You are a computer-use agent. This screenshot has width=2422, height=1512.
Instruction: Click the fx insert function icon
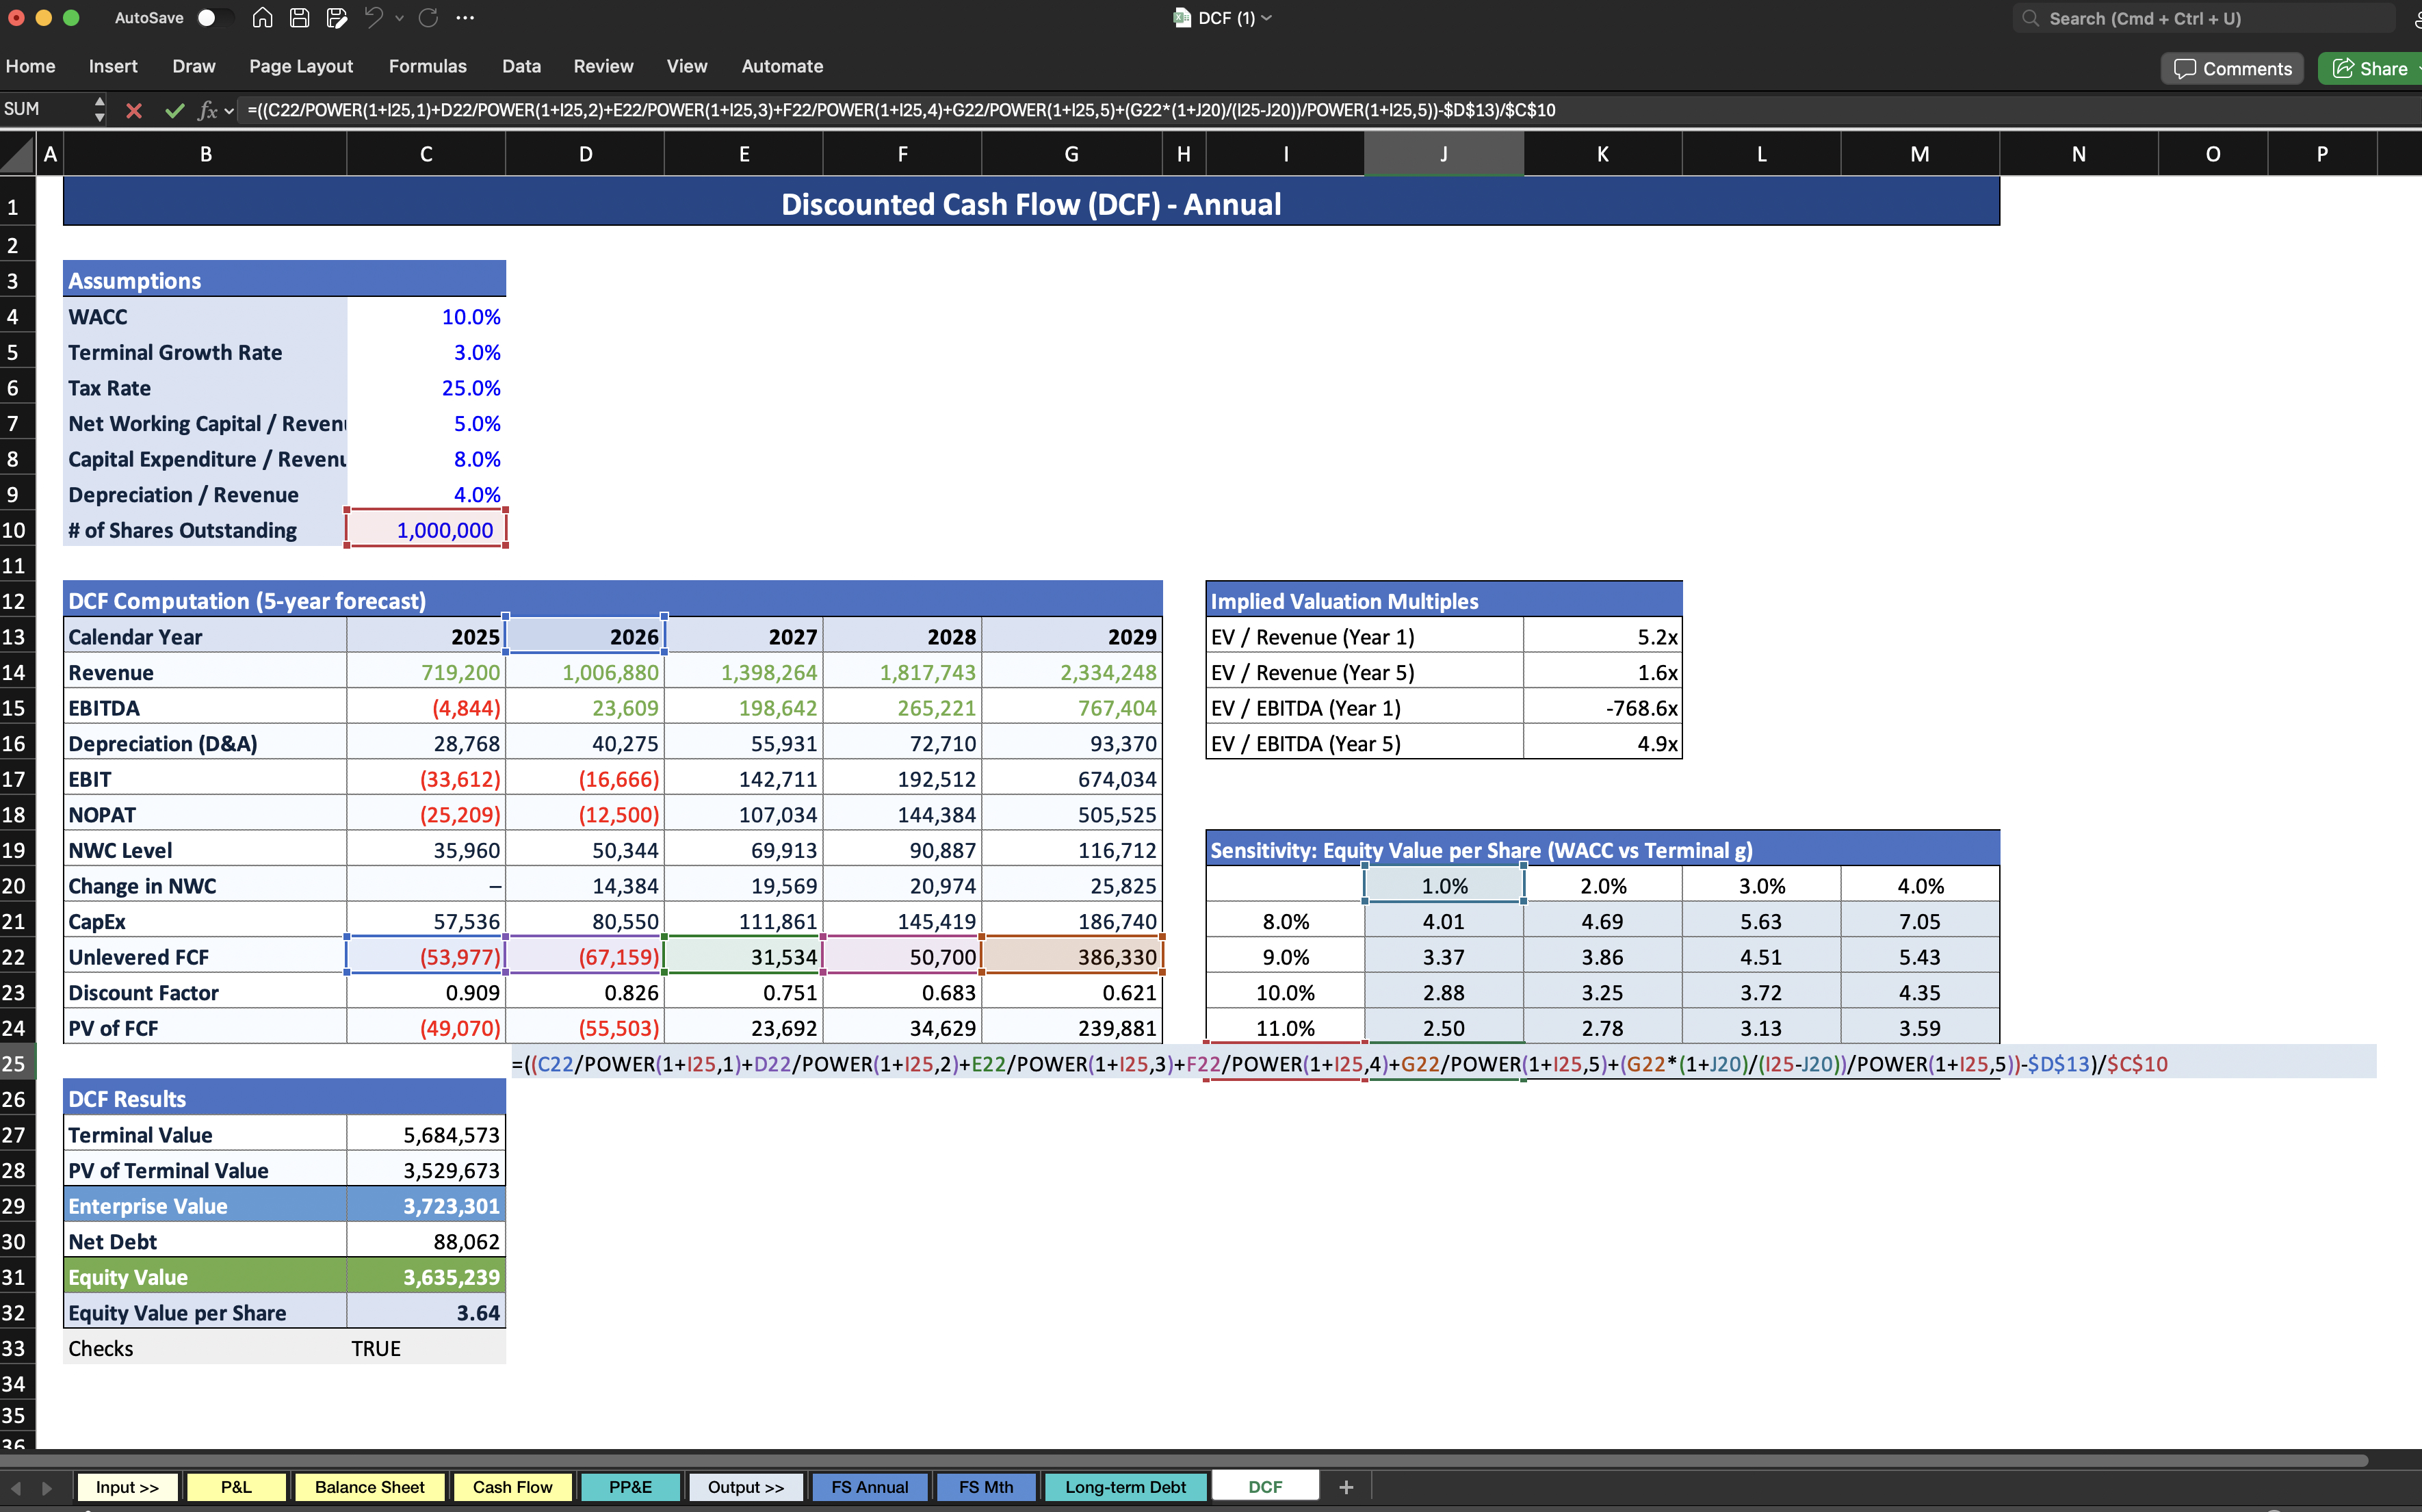tap(207, 110)
